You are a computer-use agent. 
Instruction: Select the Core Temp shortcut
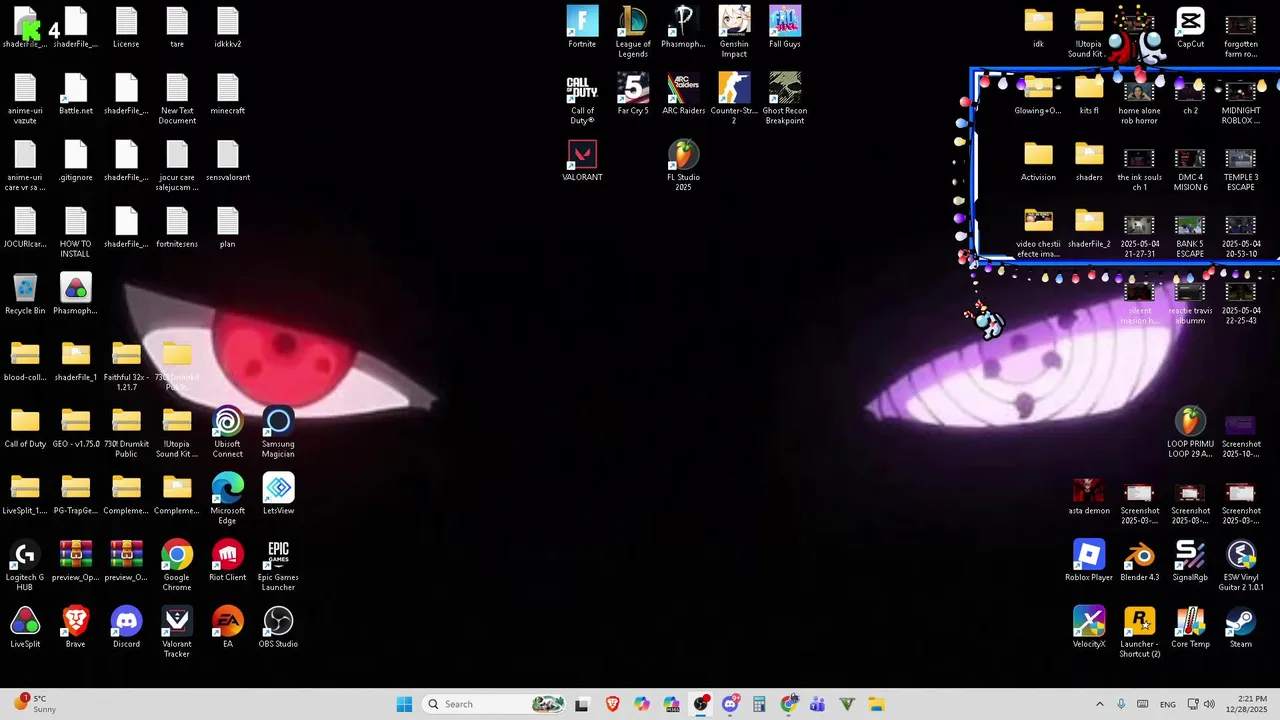point(1190,628)
